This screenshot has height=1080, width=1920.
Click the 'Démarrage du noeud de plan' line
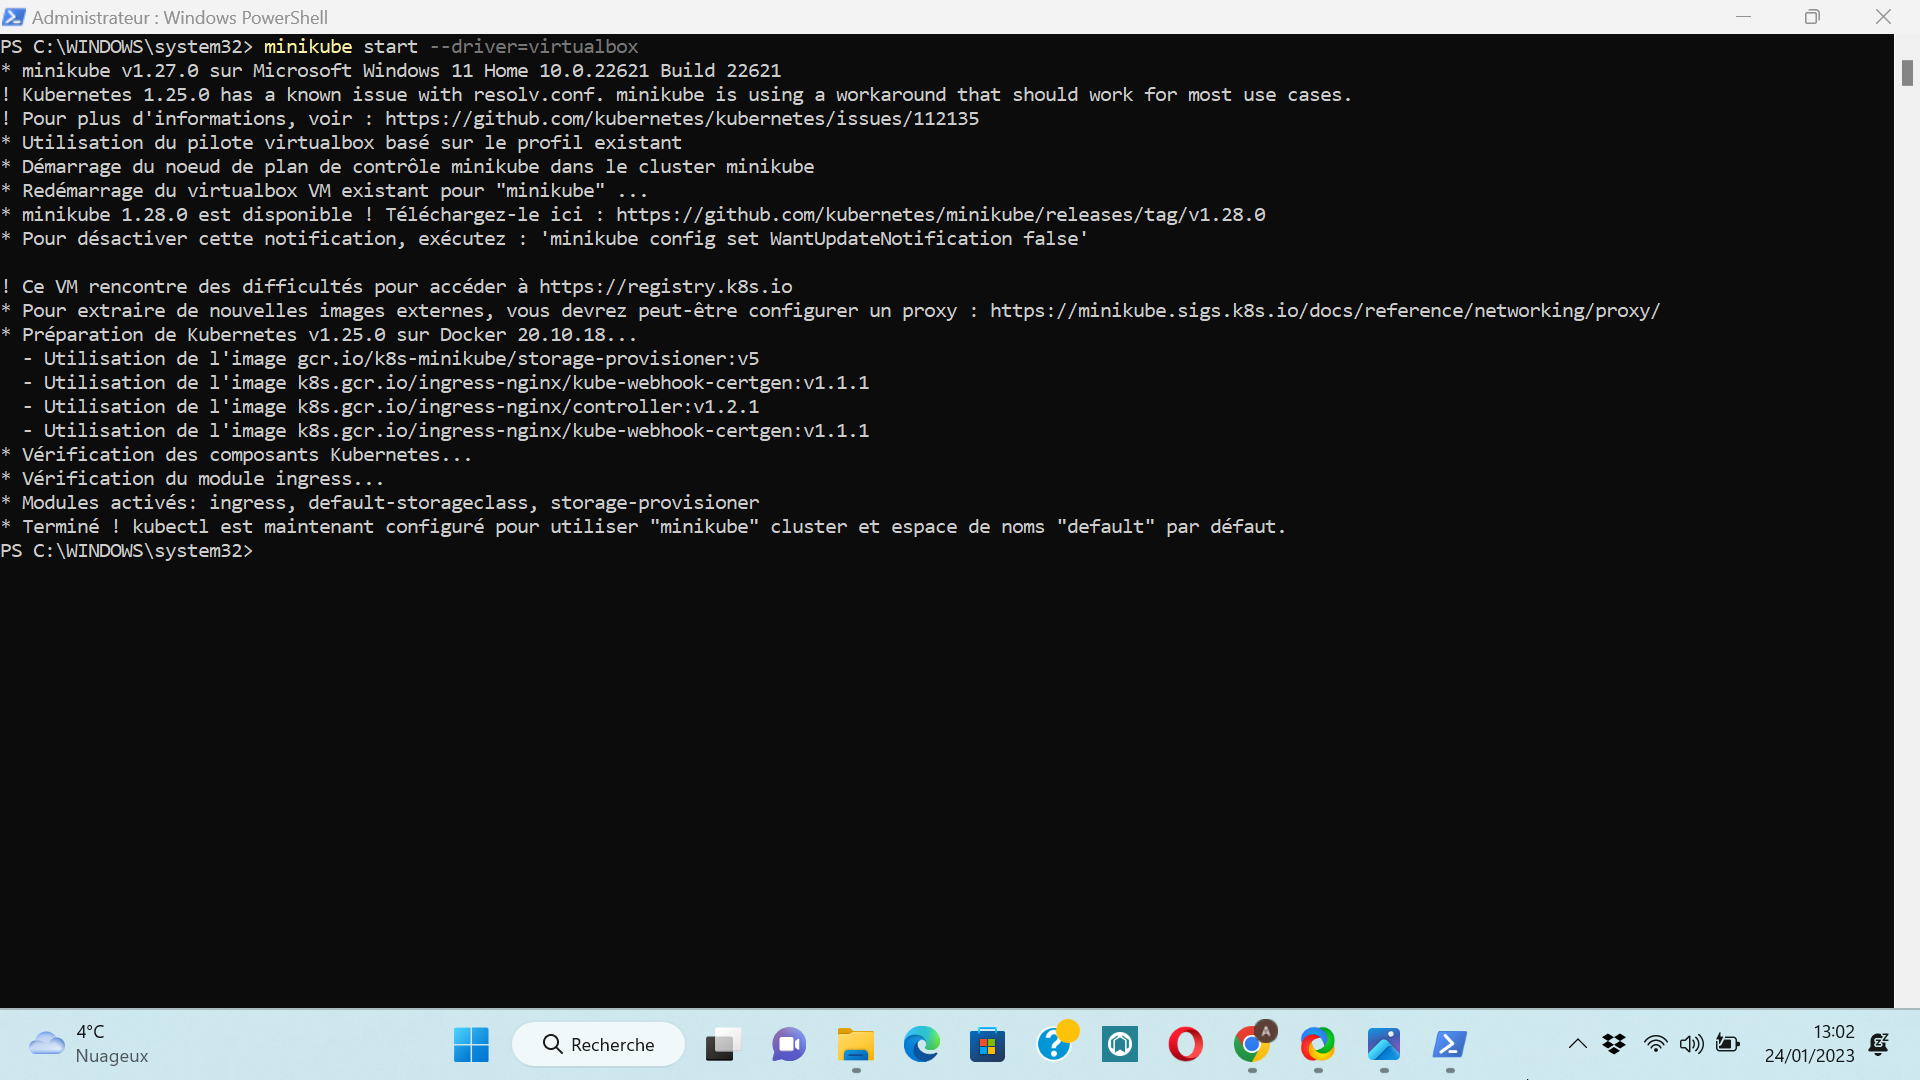[x=407, y=167]
